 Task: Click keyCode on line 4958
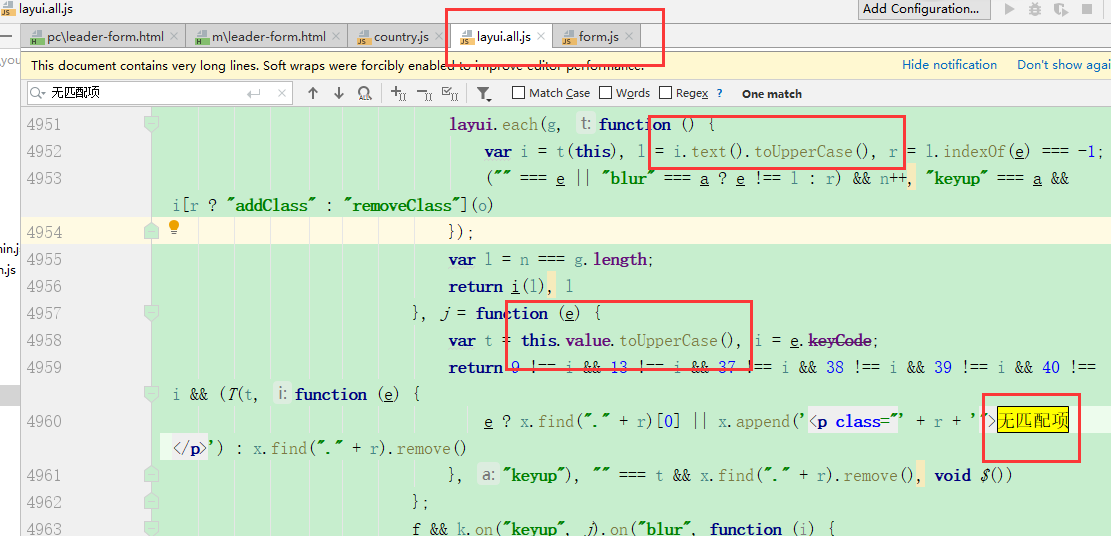(839, 340)
